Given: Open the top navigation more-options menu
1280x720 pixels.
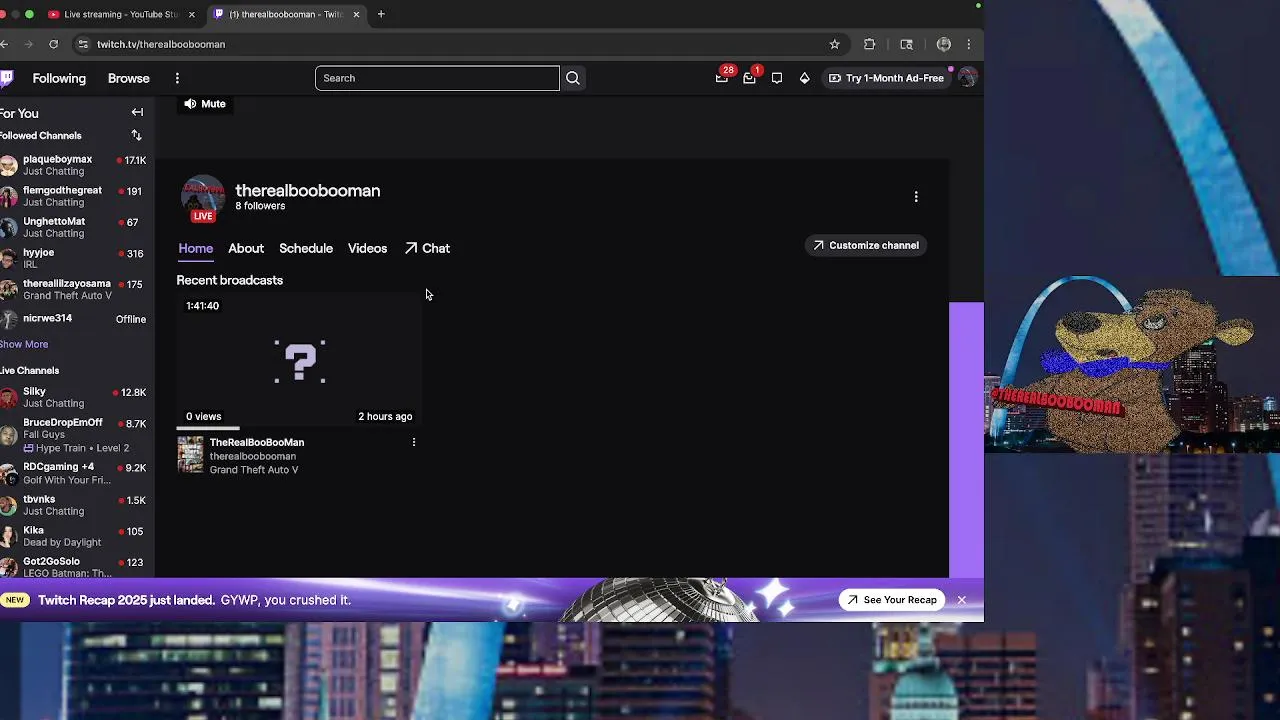Looking at the screenshot, I should coord(177,78).
